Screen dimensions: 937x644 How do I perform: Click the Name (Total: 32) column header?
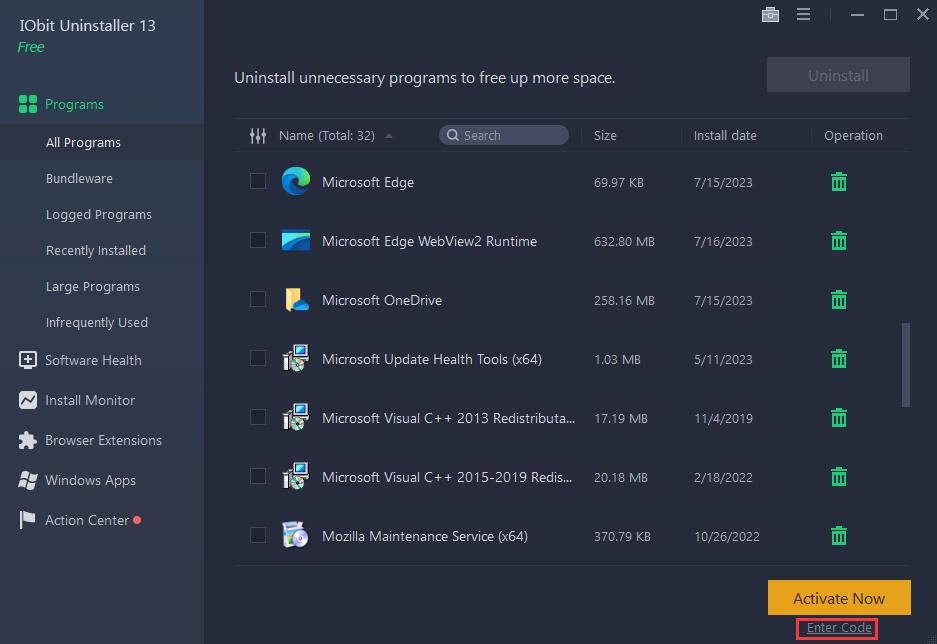pos(327,136)
